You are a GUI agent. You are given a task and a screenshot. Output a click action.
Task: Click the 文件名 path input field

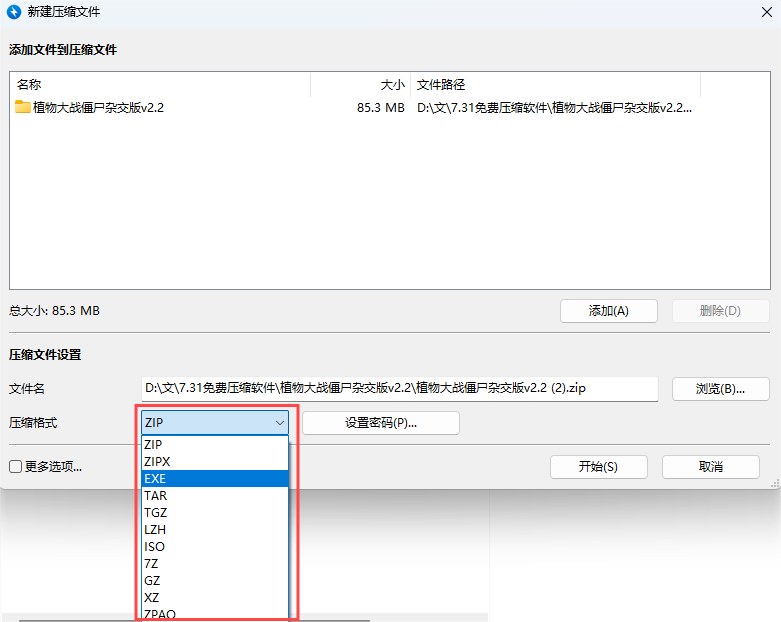point(399,388)
